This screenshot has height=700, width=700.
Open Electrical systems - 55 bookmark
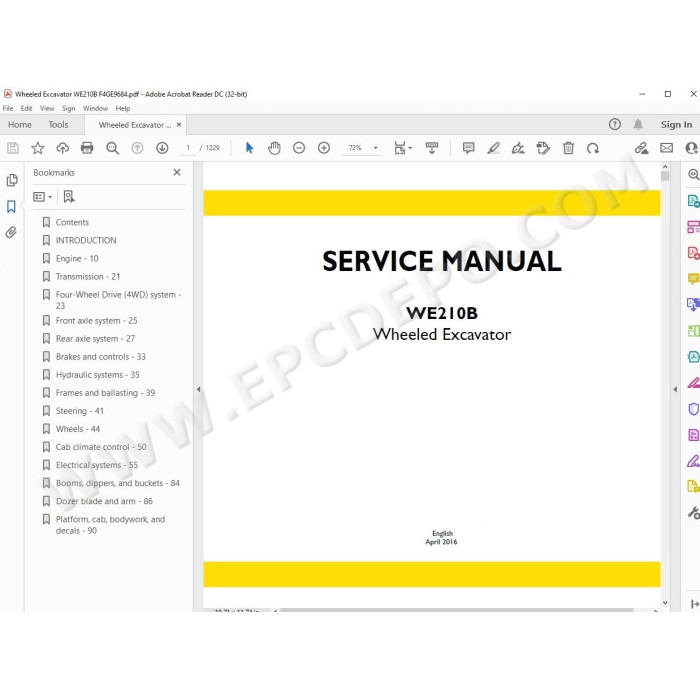tap(96, 465)
